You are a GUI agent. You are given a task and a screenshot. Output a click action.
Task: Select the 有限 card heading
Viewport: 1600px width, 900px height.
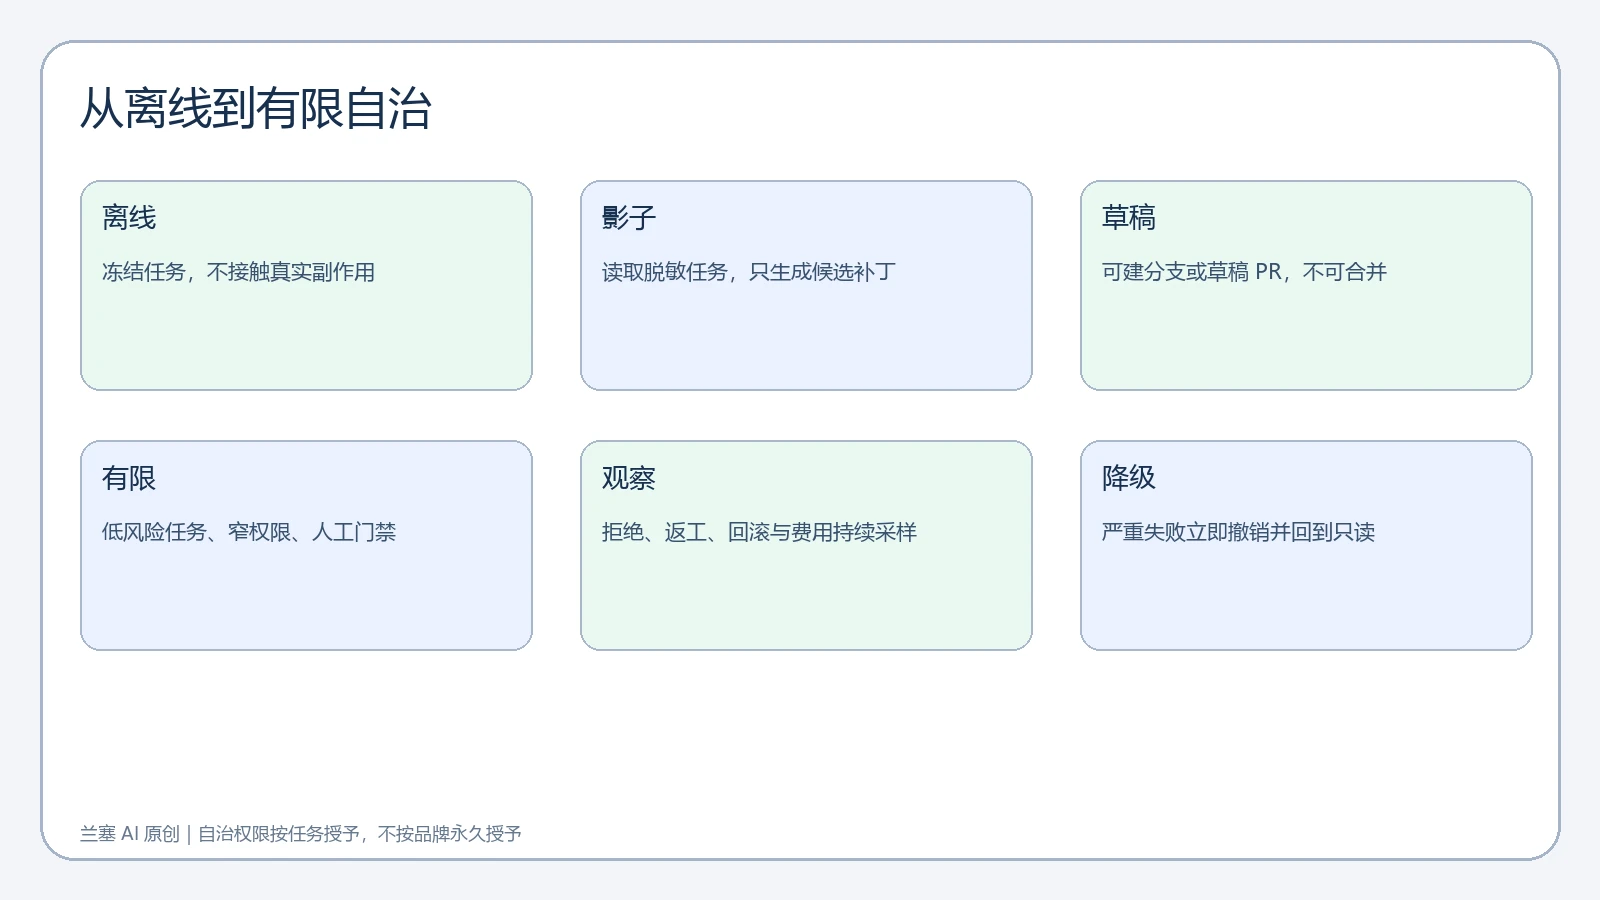[129, 478]
